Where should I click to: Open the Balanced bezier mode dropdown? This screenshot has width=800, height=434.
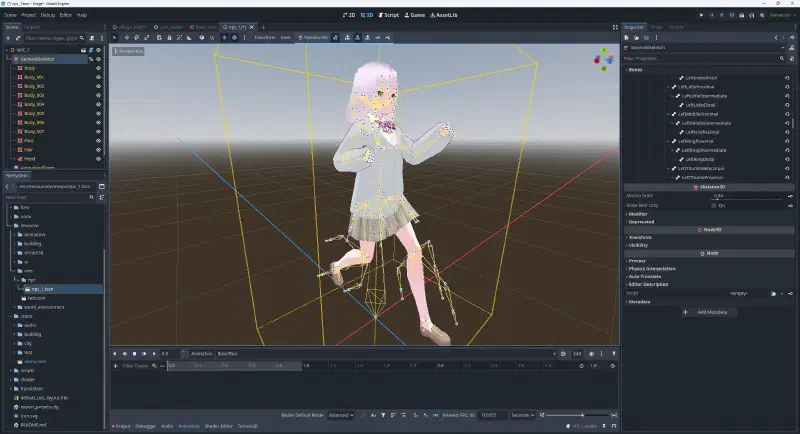click(341, 415)
